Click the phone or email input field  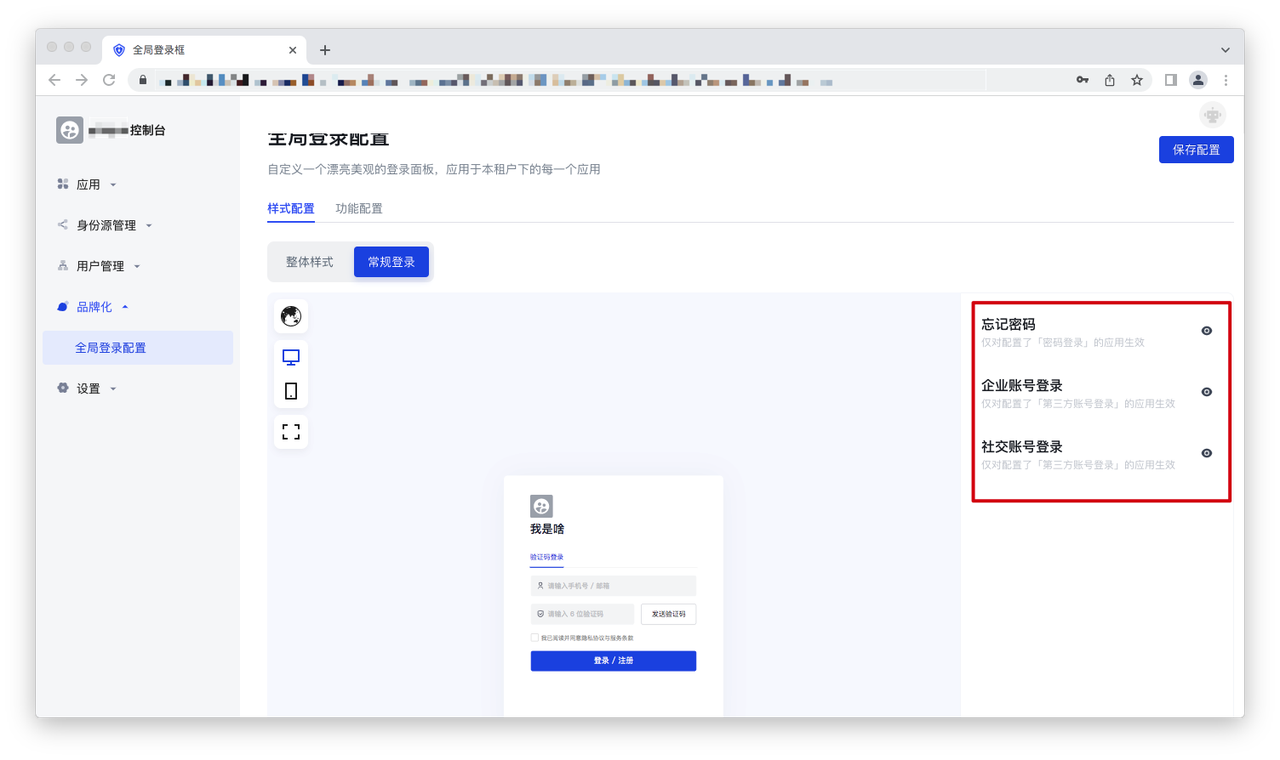[613, 586]
